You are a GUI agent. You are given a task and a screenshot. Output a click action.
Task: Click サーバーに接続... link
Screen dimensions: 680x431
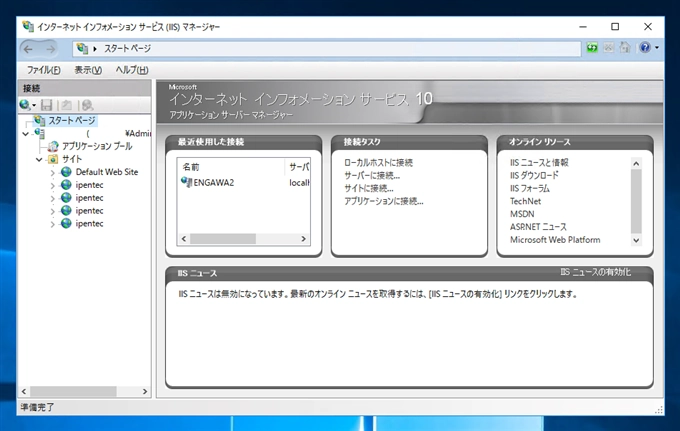(x=372, y=176)
